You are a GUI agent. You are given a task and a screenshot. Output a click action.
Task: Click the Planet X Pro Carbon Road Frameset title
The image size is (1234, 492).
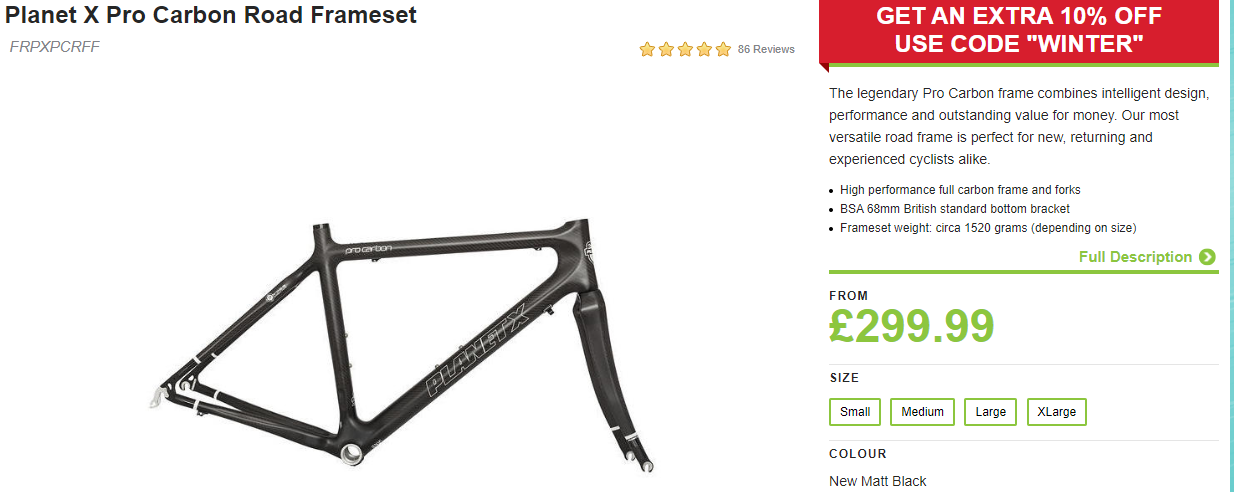pos(211,15)
